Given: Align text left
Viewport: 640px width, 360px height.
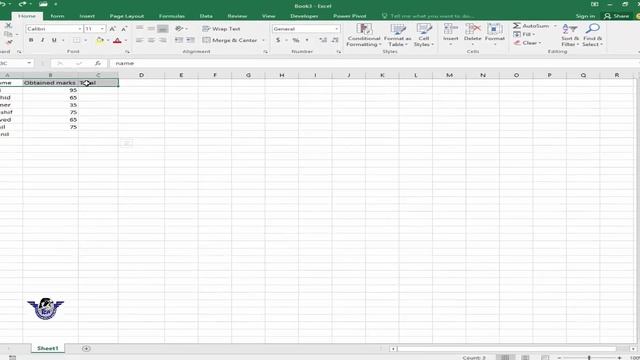Looking at the screenshot, I should pyautogui.click(x=140, y=40).
